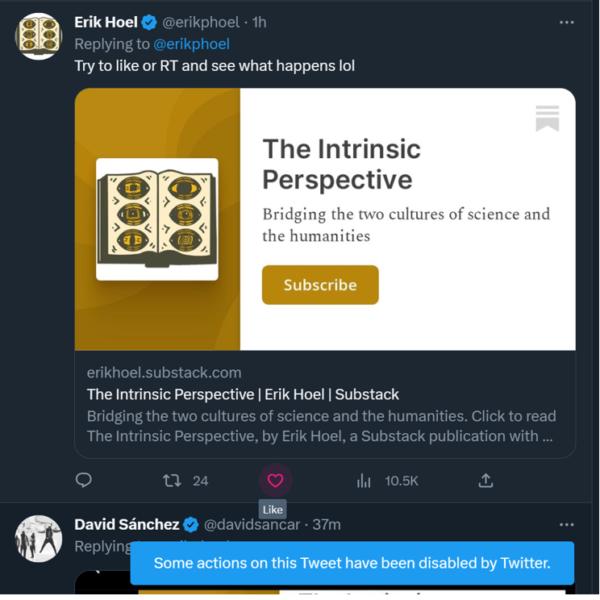The image size is (600, 600).
Task: Open The Intrinsic Perspective Substack link title
Action: tap(243, 394)
